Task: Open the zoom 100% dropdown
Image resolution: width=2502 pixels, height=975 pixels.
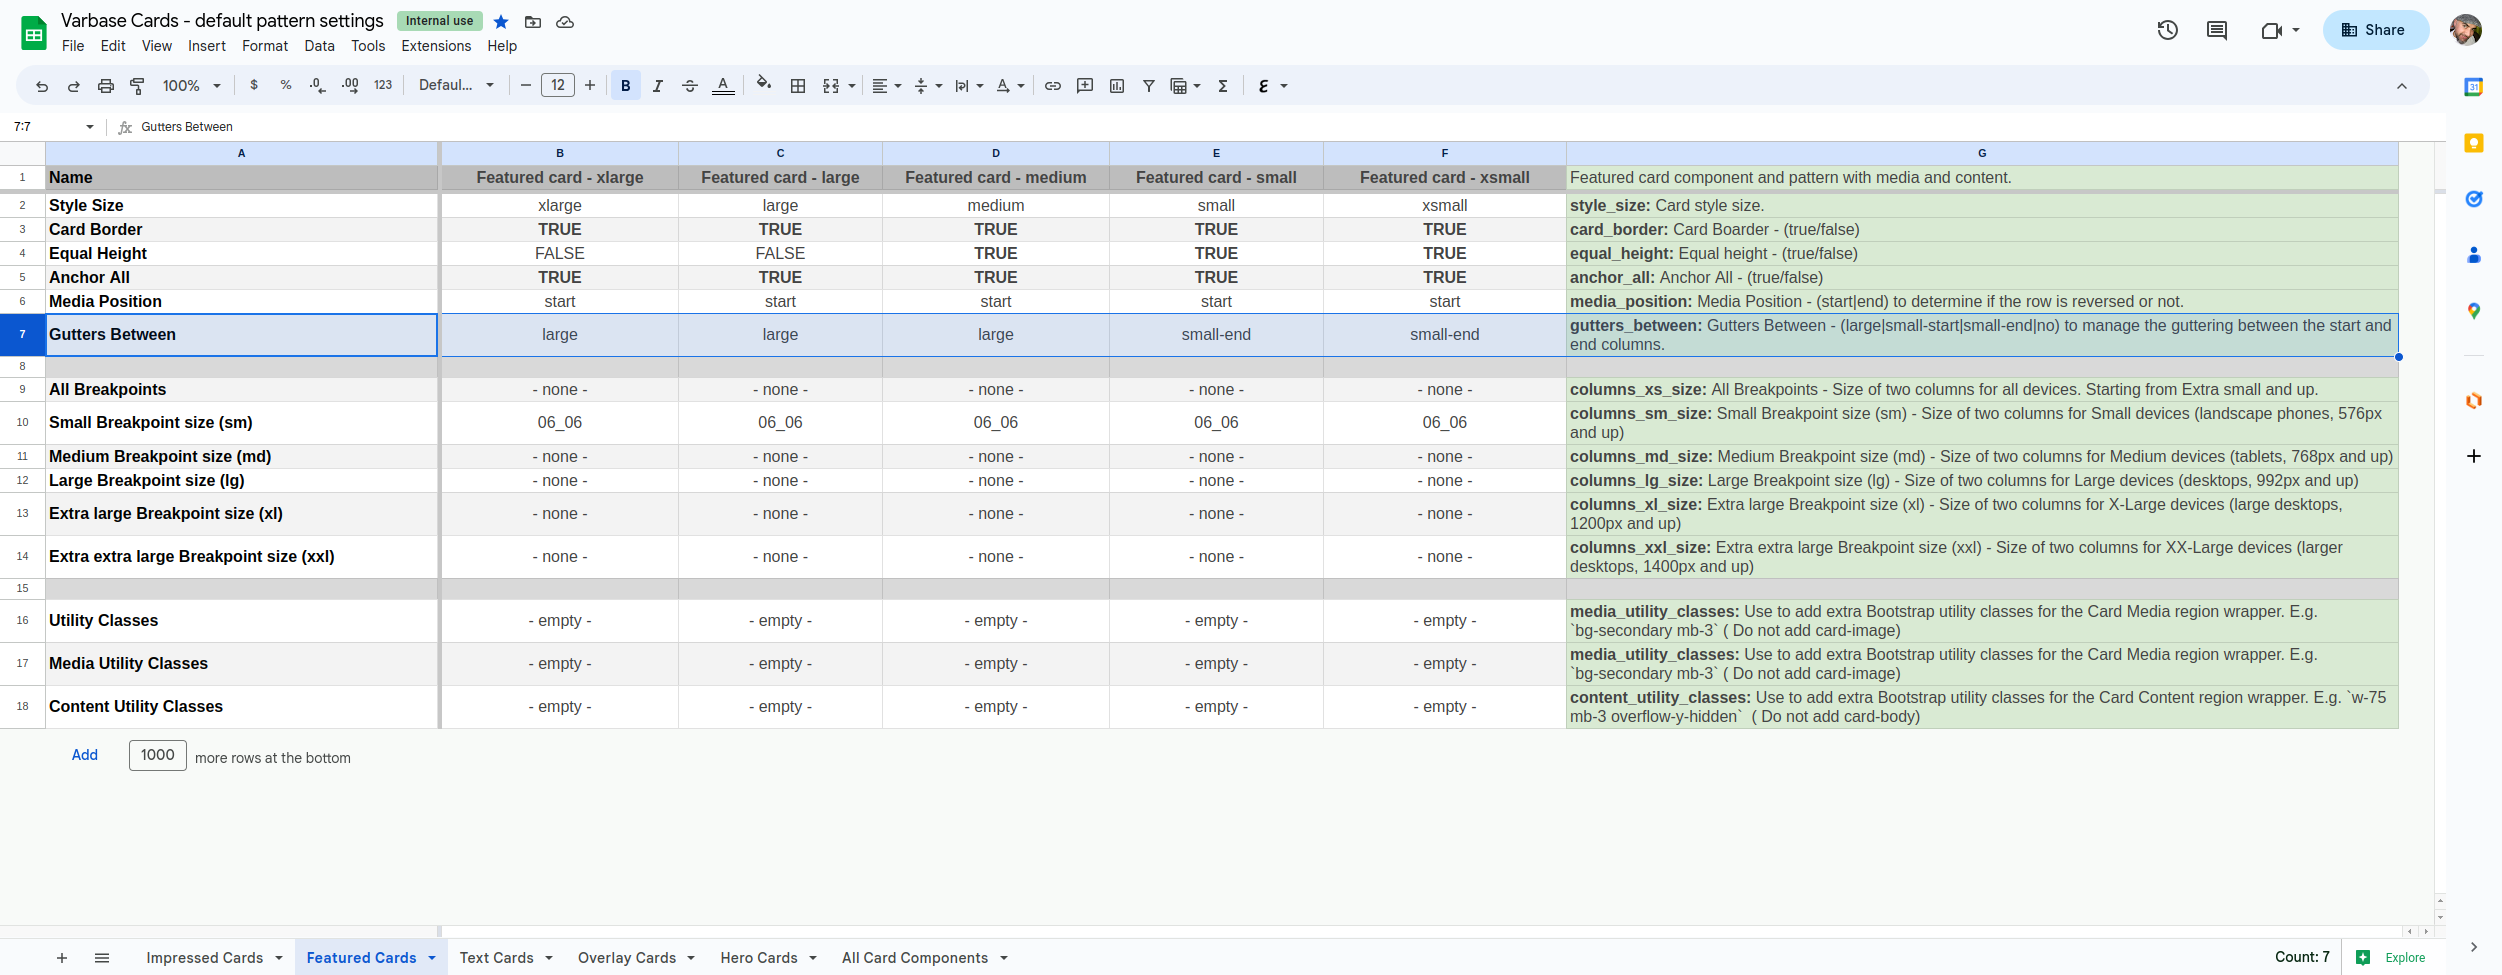Action: tap(191, 86)
